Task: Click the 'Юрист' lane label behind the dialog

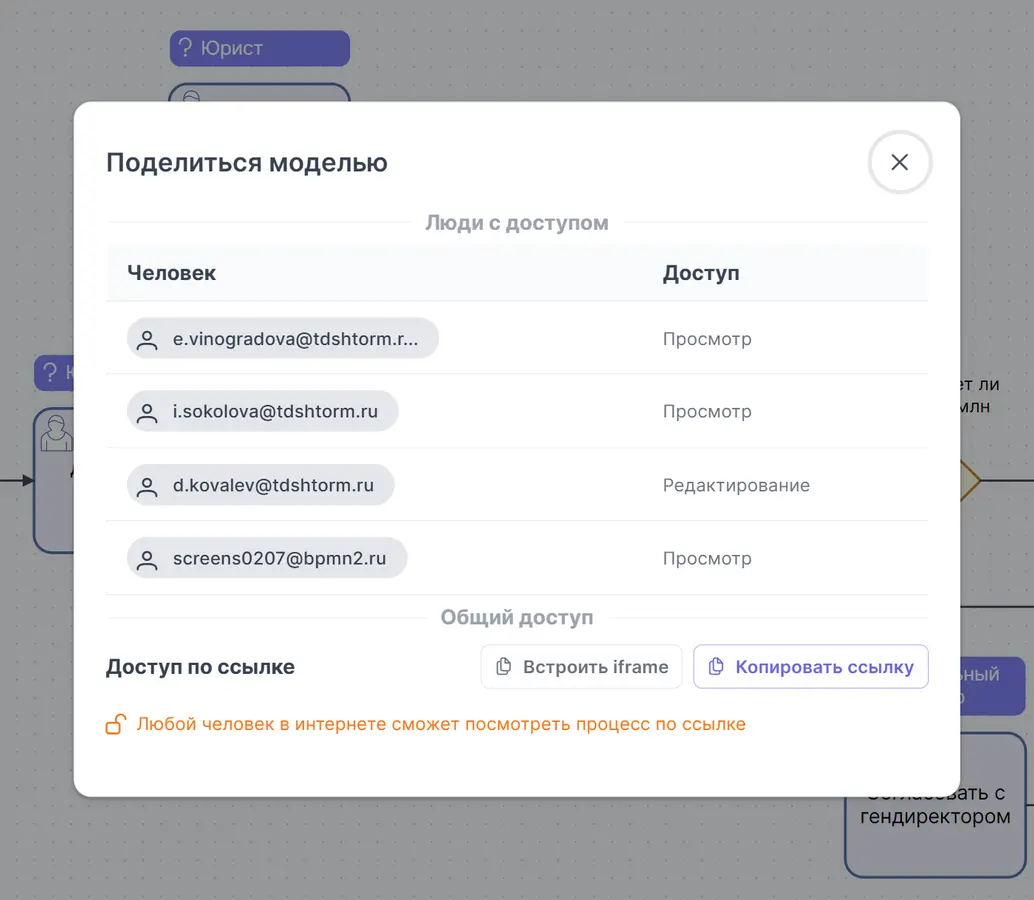Action: pyautogui.click(x=260, y=48)
